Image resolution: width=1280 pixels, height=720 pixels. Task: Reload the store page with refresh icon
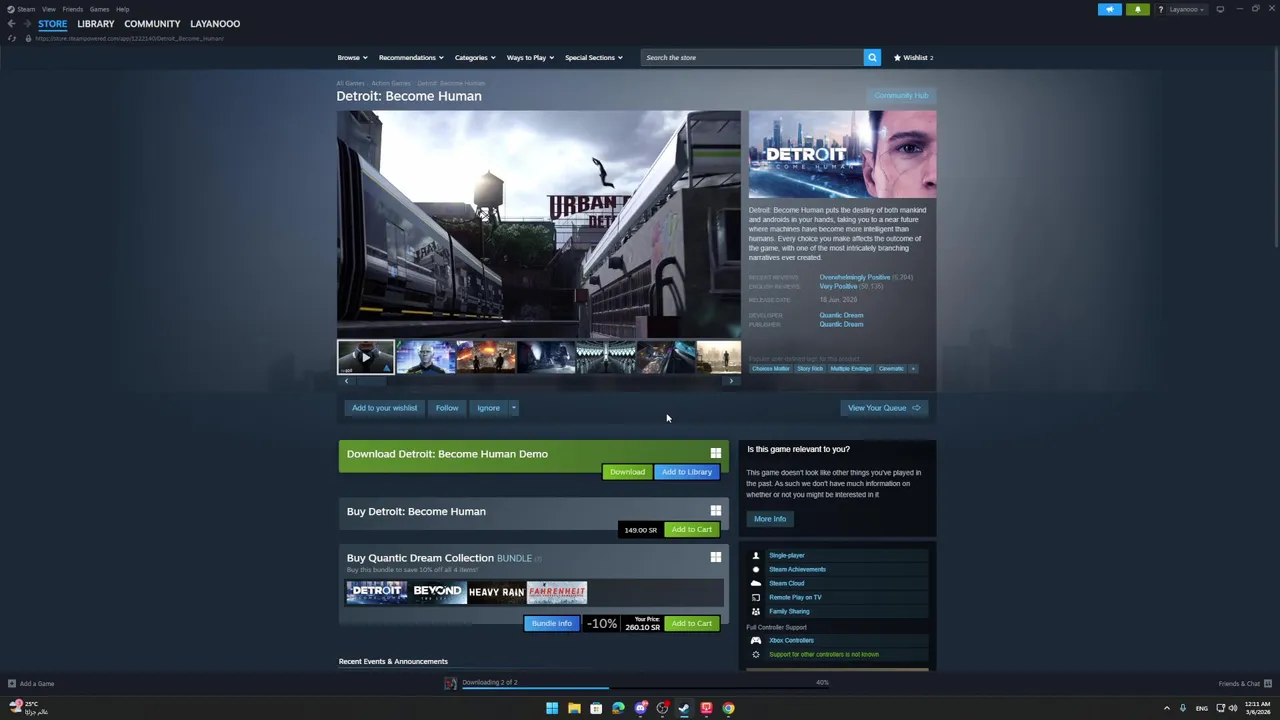coord(12,38)
